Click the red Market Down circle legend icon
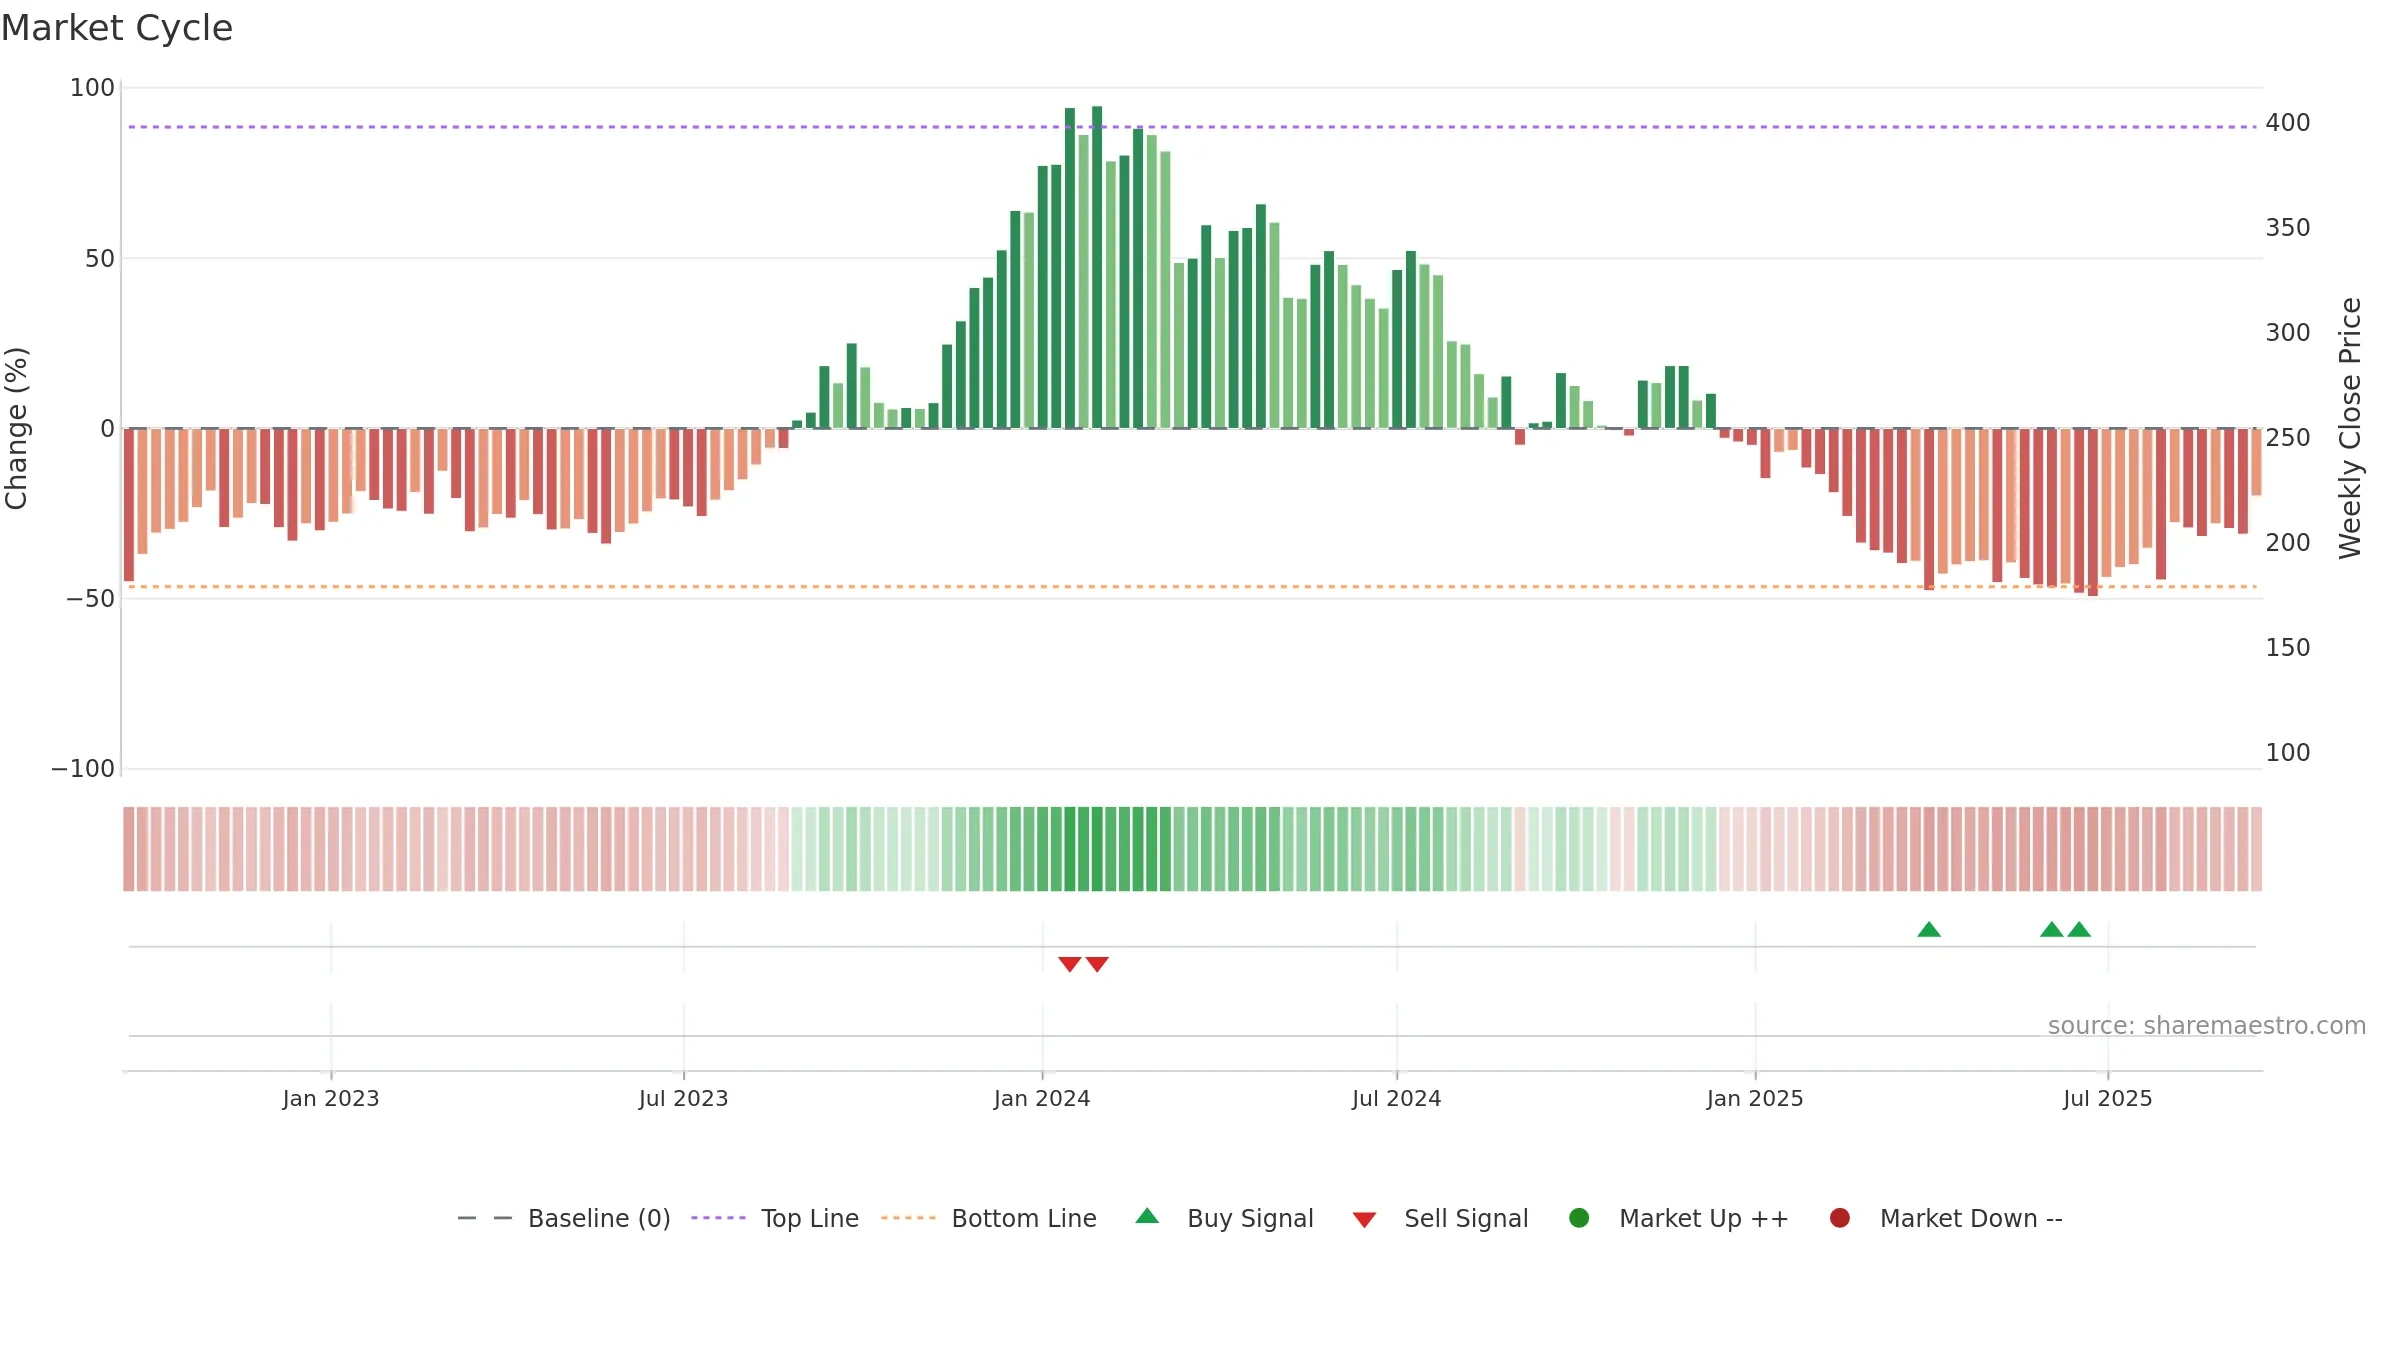The height and width of the screenshot is (1350, 2400). 1839,1218
